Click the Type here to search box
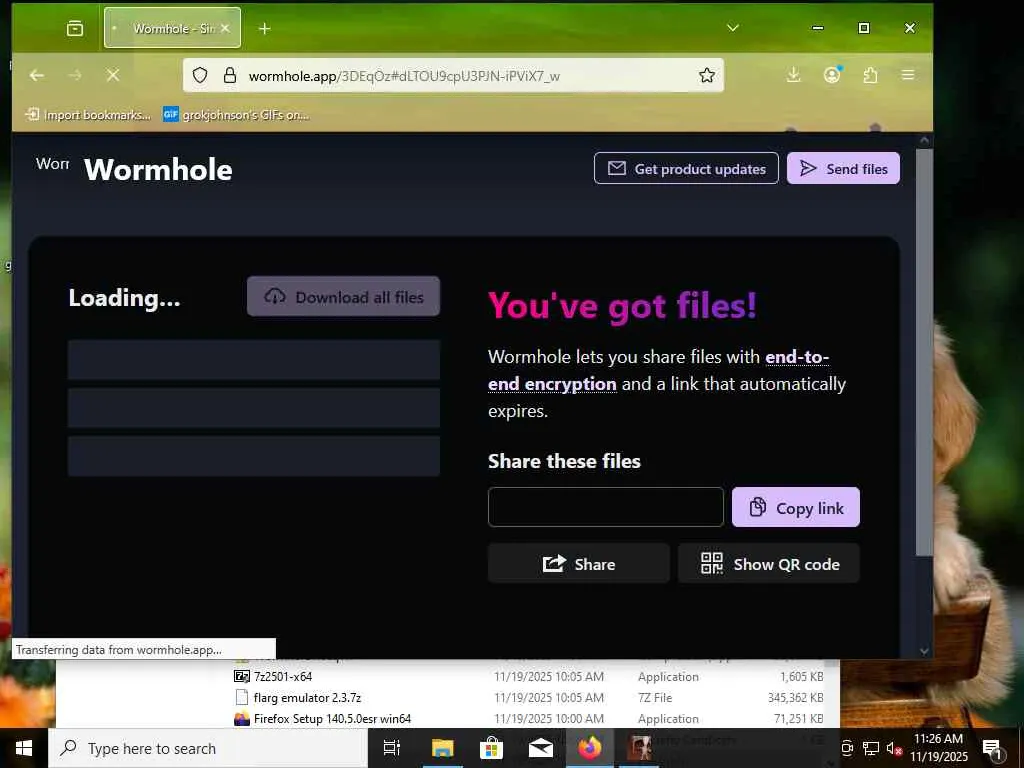1024x768 pixels. (x=208, y=748)
